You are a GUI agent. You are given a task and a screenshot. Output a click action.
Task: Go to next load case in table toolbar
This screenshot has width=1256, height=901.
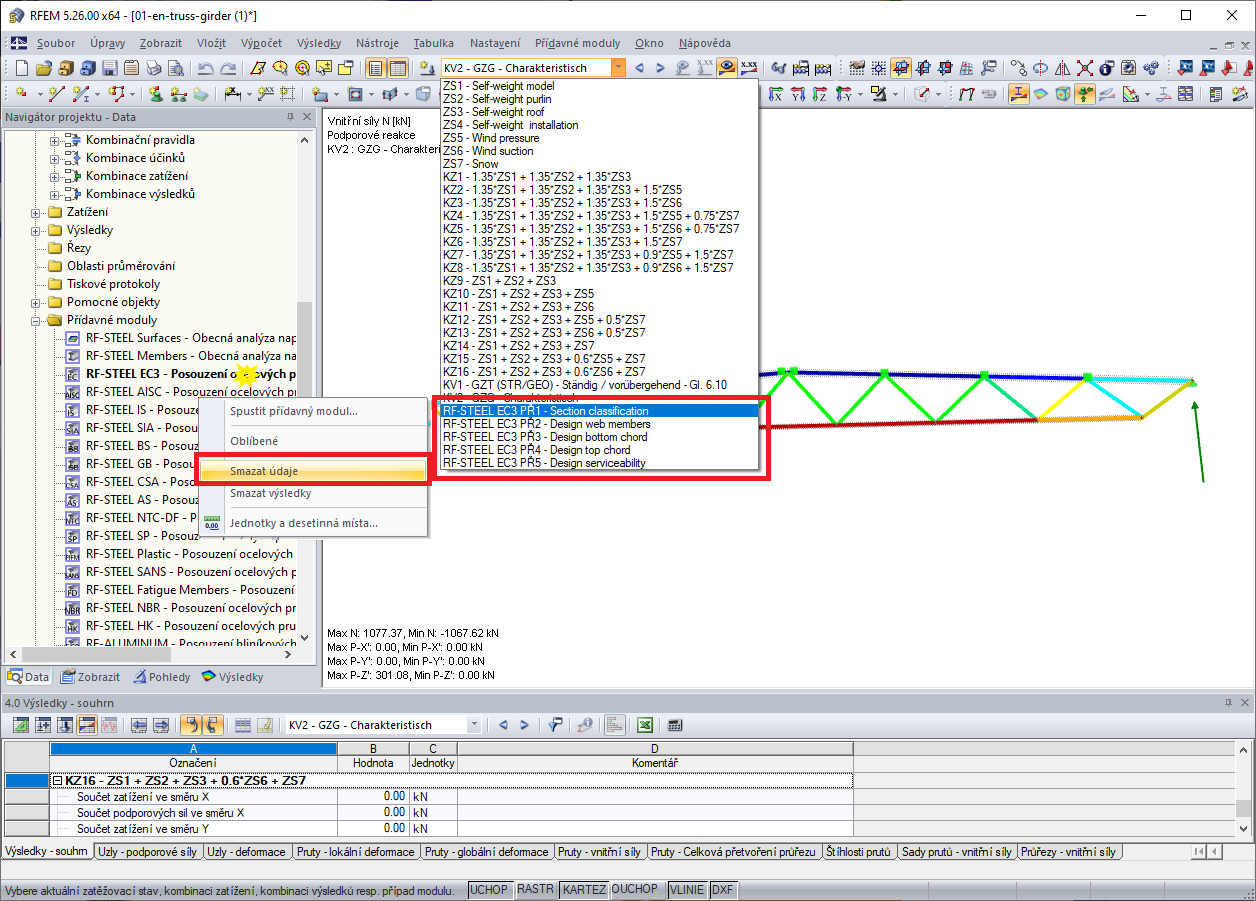(524, 725)
